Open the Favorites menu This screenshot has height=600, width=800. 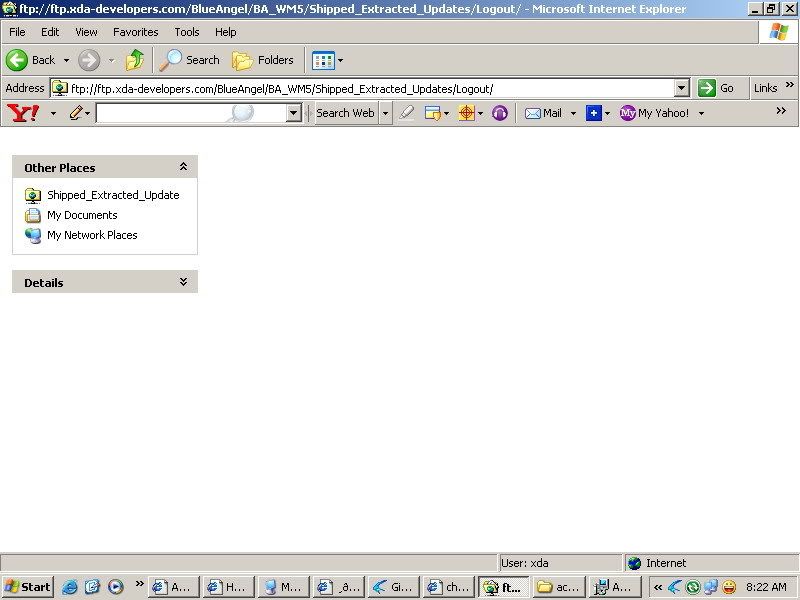[135, 32]
